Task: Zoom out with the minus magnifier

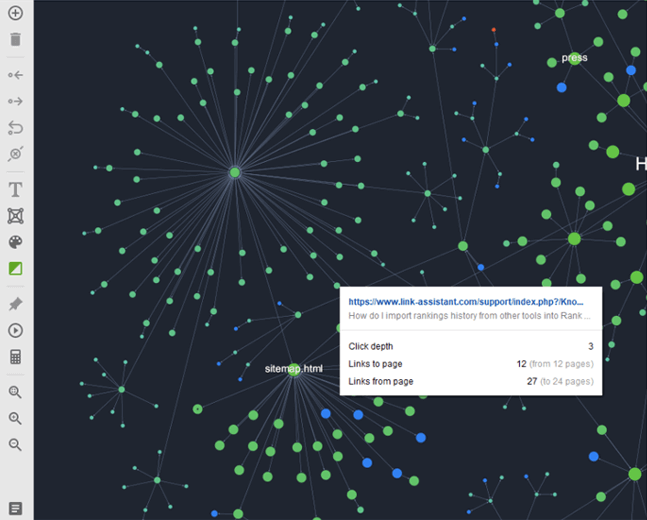Action: 15,444
